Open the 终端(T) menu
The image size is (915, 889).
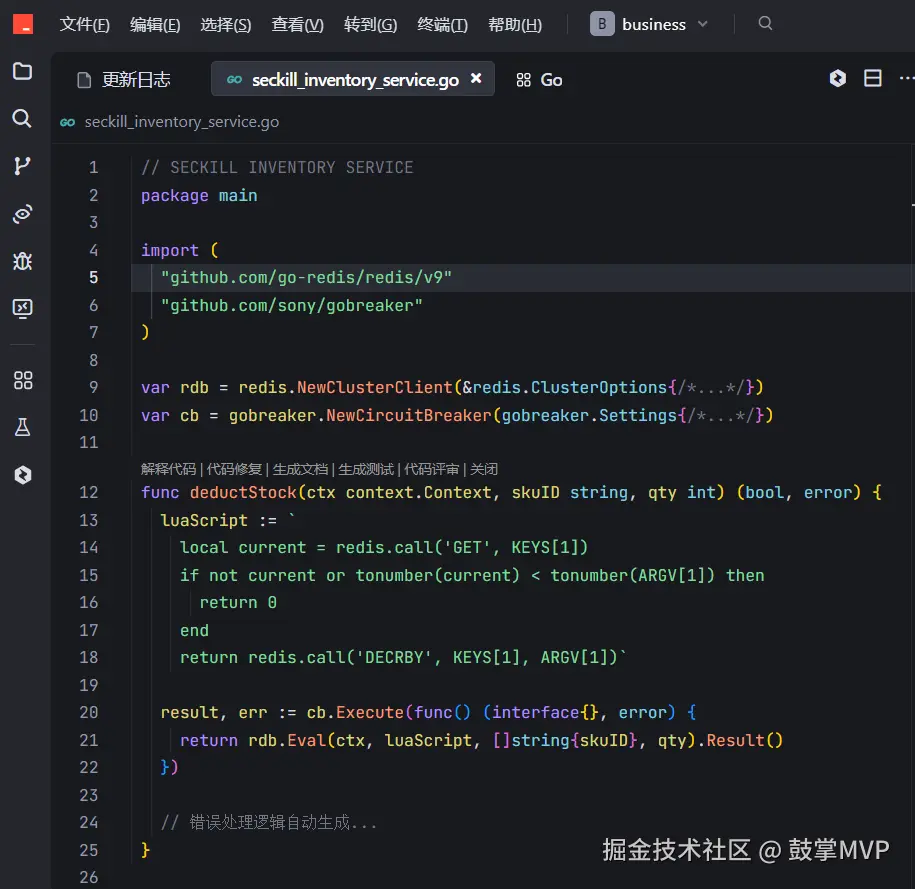point(442,25)
